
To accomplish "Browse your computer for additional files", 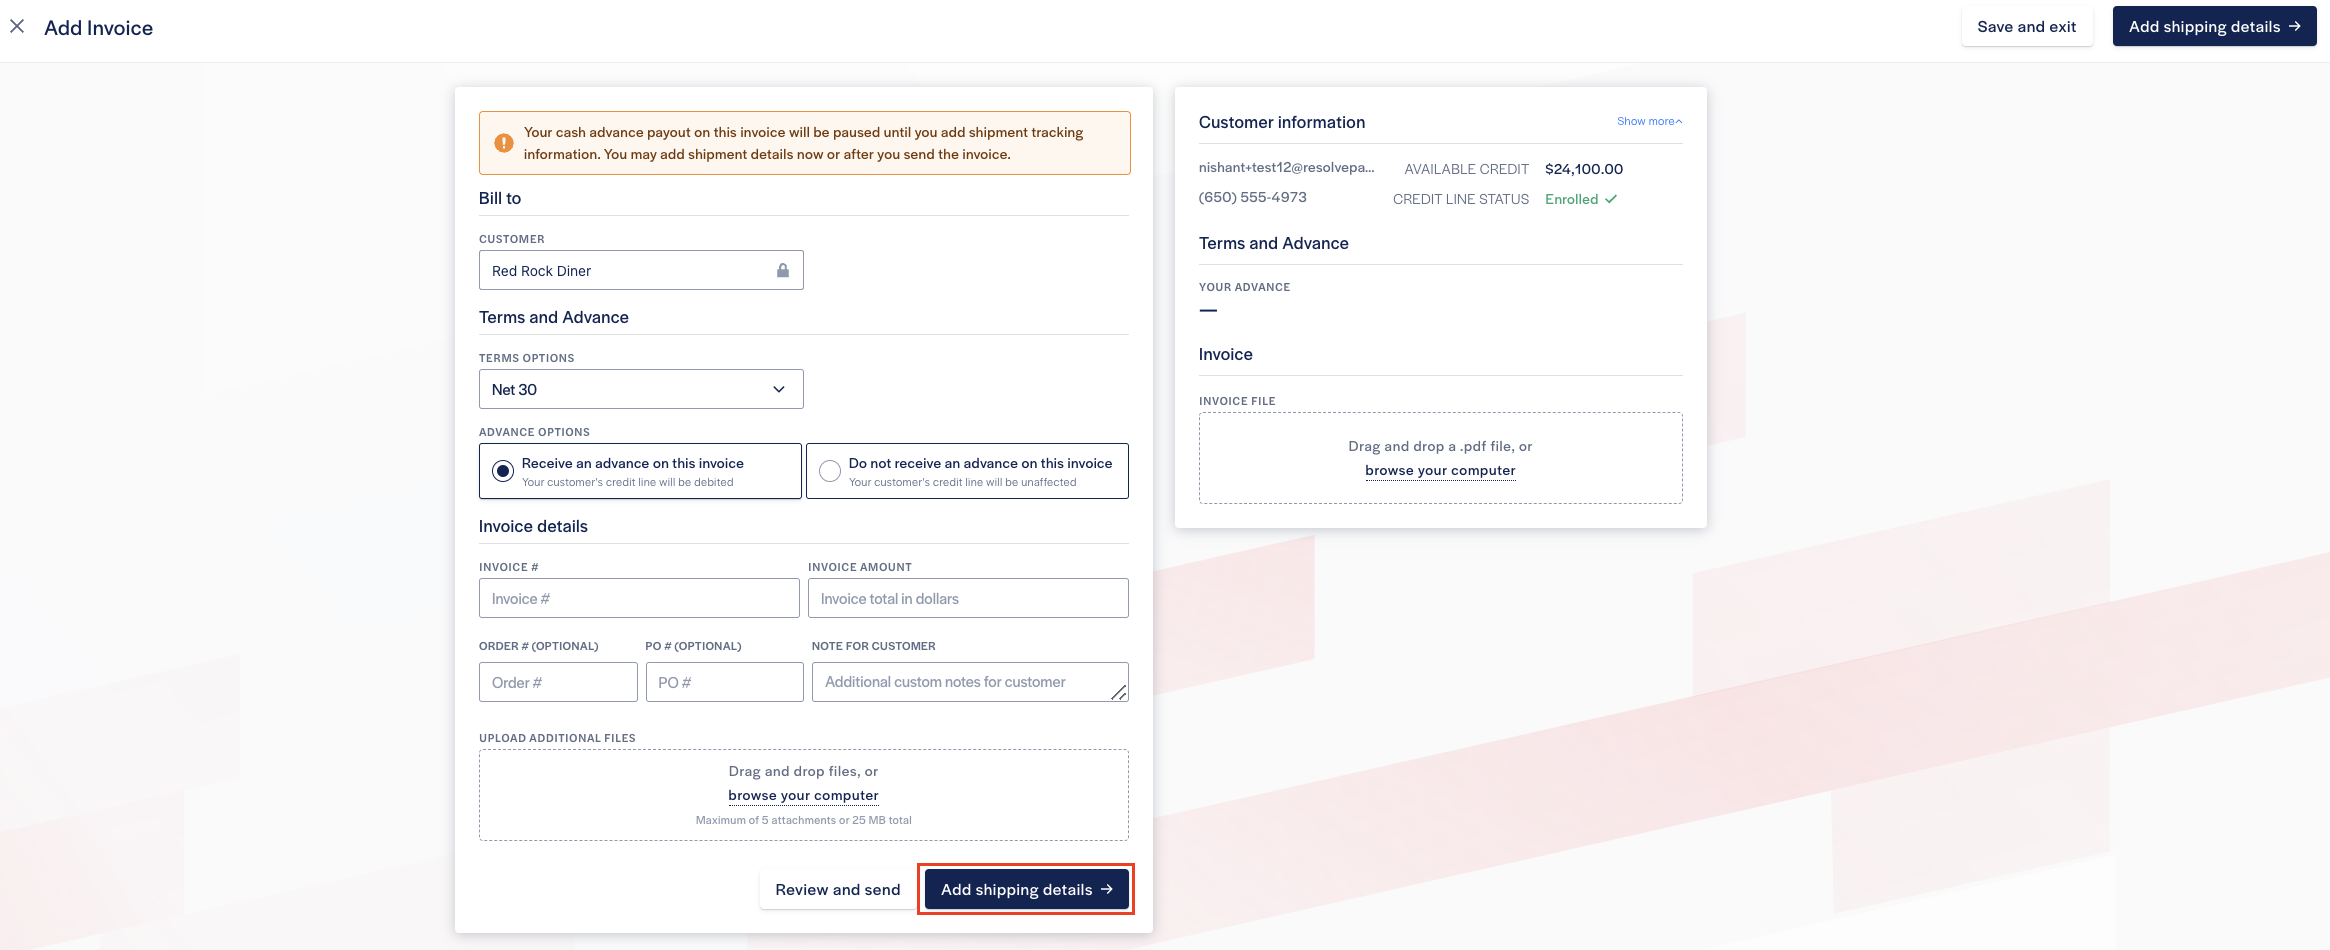I will [803, 795].
